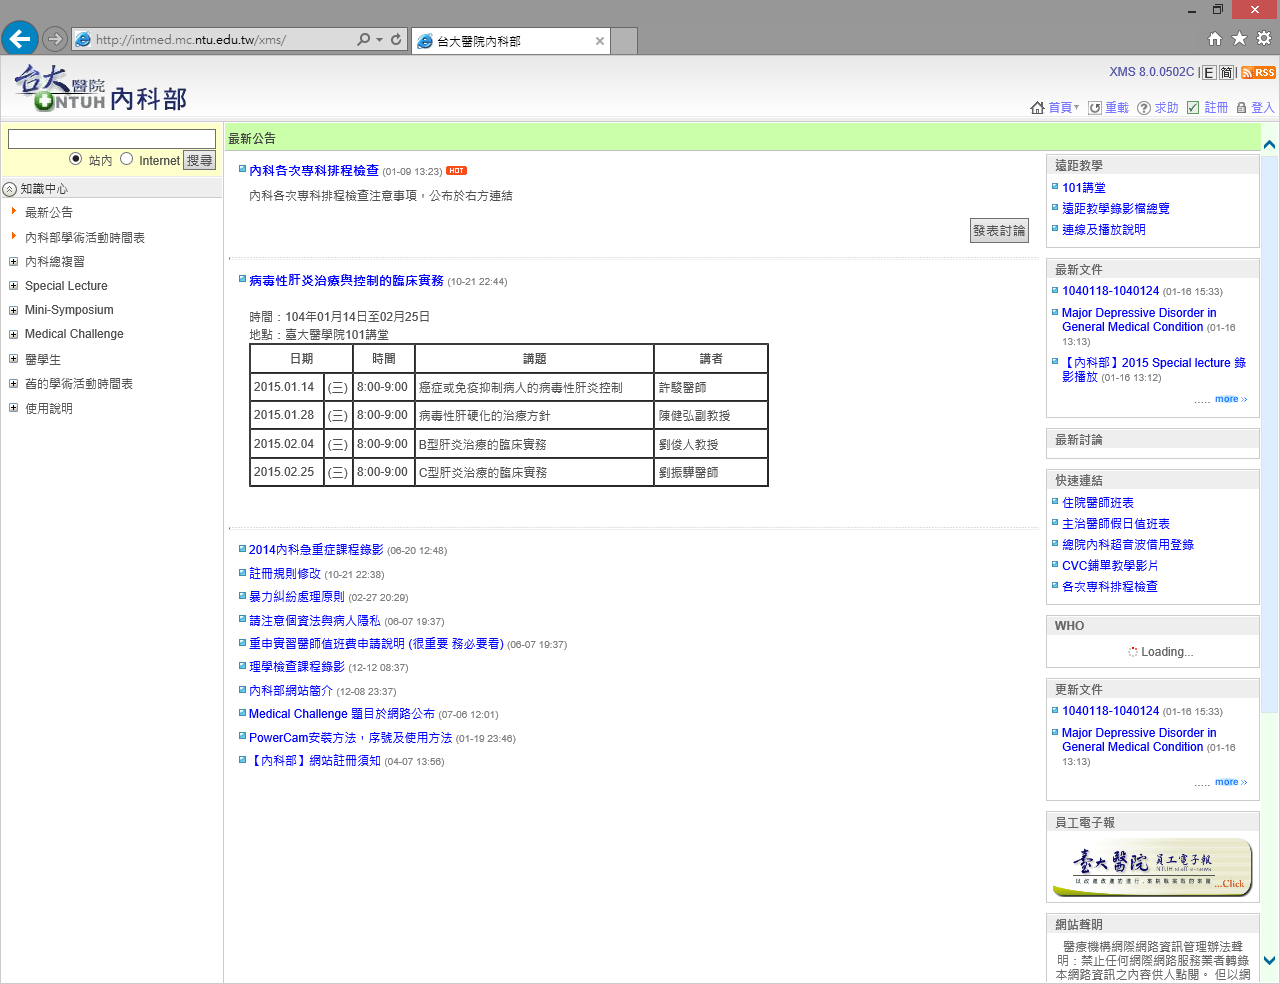Expand the 內科總複習 tree item
The width and height of the screenshot is (1280, 984).
tap(14, 262)
